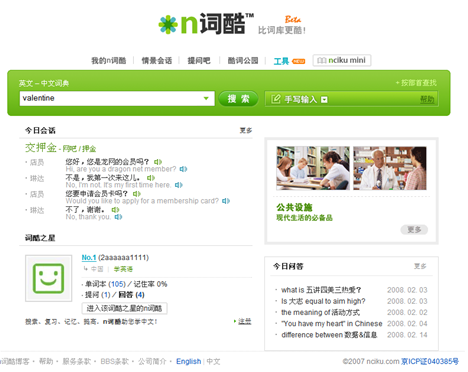
Task: Click the footer BBS条款 link
Action: [x=115, y=361]
